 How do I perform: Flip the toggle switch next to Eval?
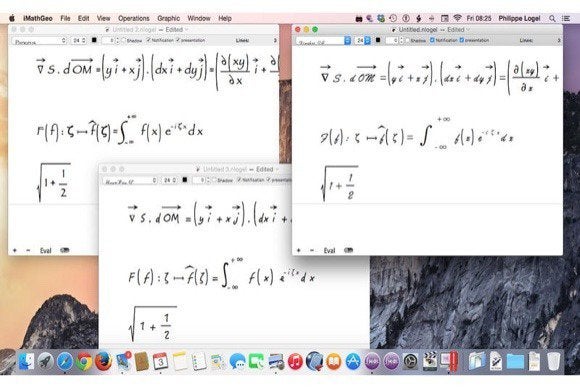click(348, 250)
